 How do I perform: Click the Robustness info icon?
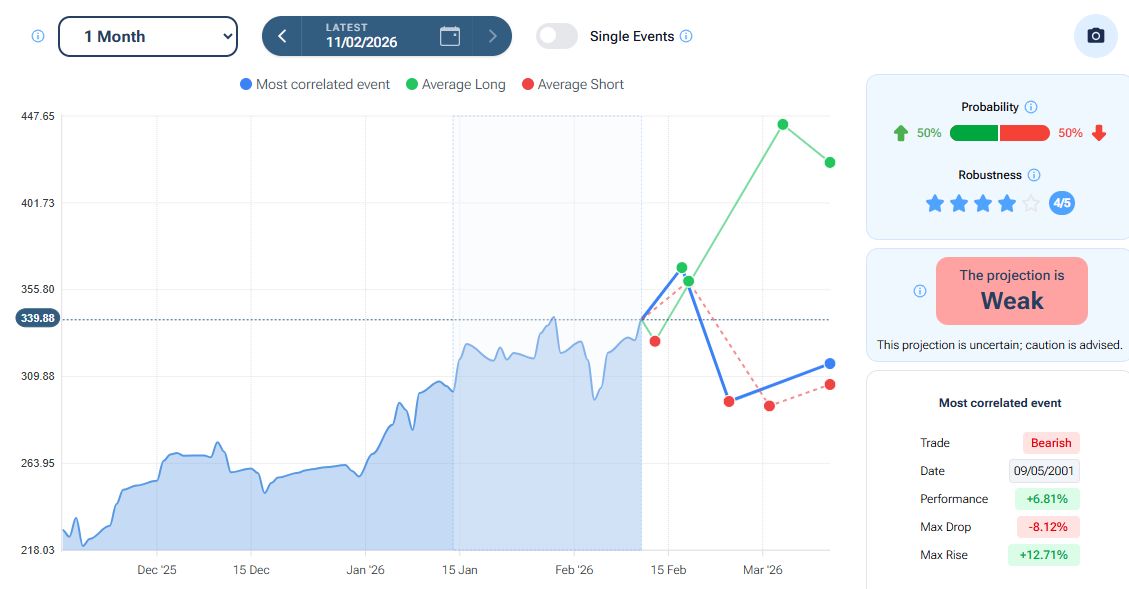tap(1034, 175)
